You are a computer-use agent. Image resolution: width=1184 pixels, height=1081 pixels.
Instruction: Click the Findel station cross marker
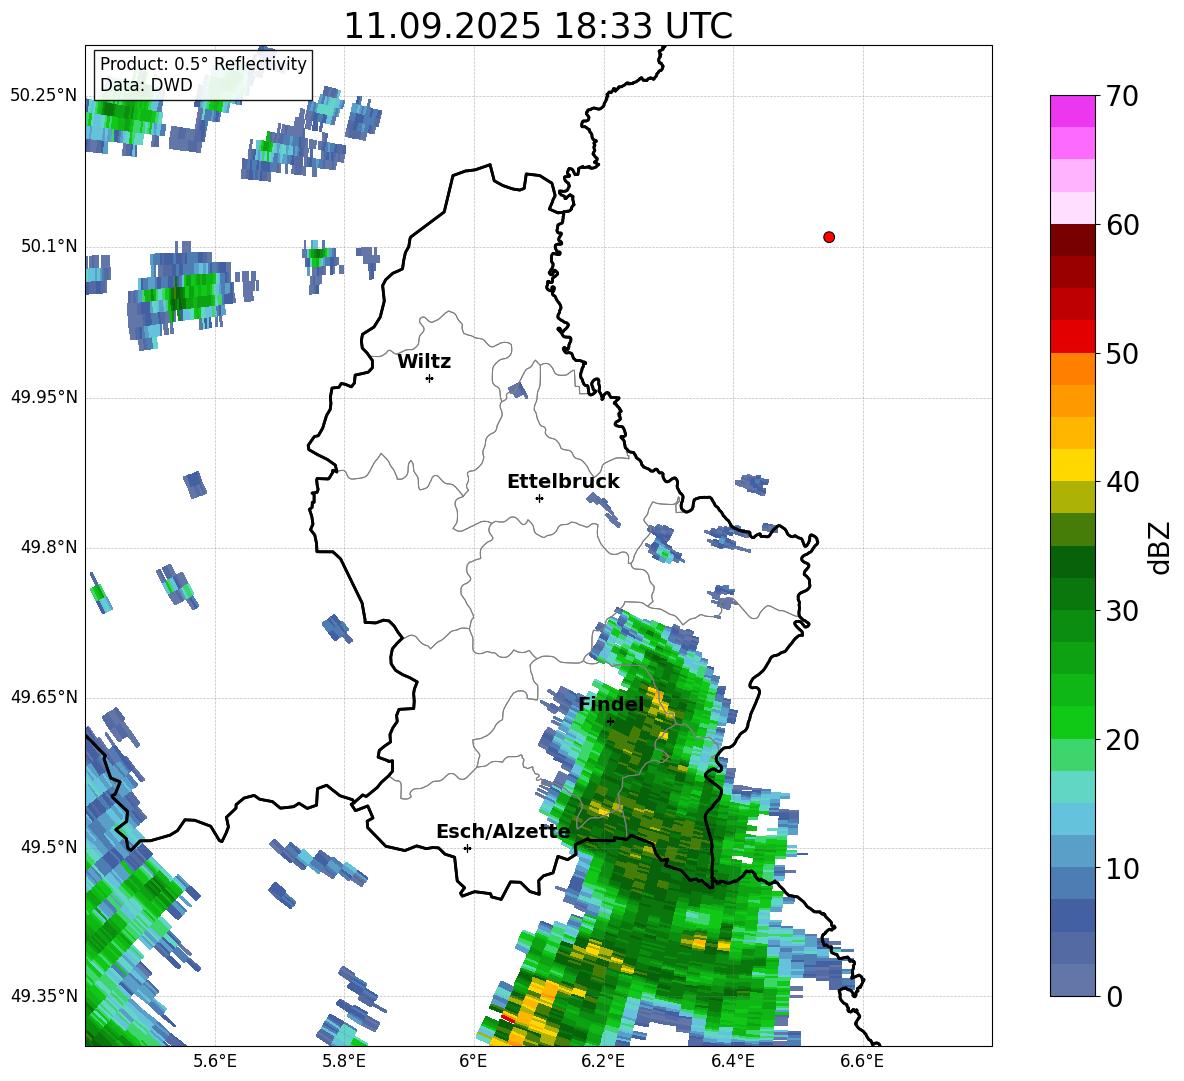[x=610, y=722]
